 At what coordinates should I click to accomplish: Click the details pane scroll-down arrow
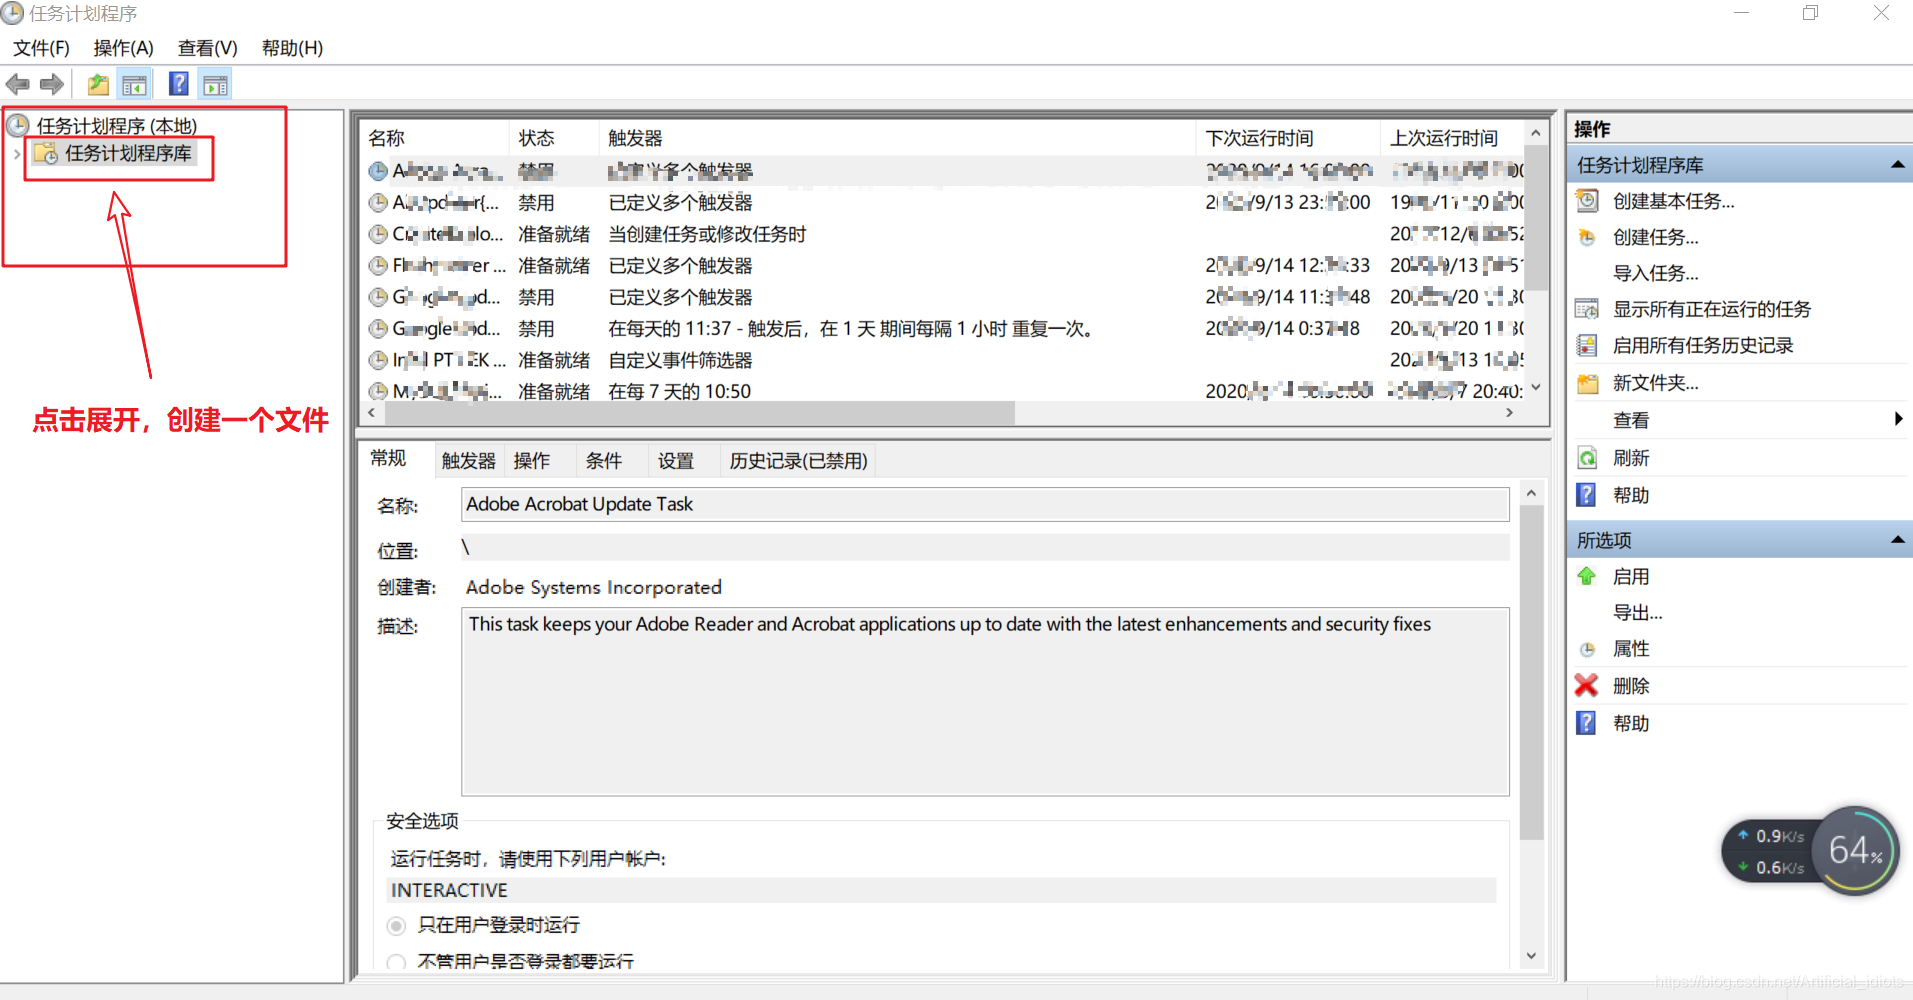(x=1531, y=957)
